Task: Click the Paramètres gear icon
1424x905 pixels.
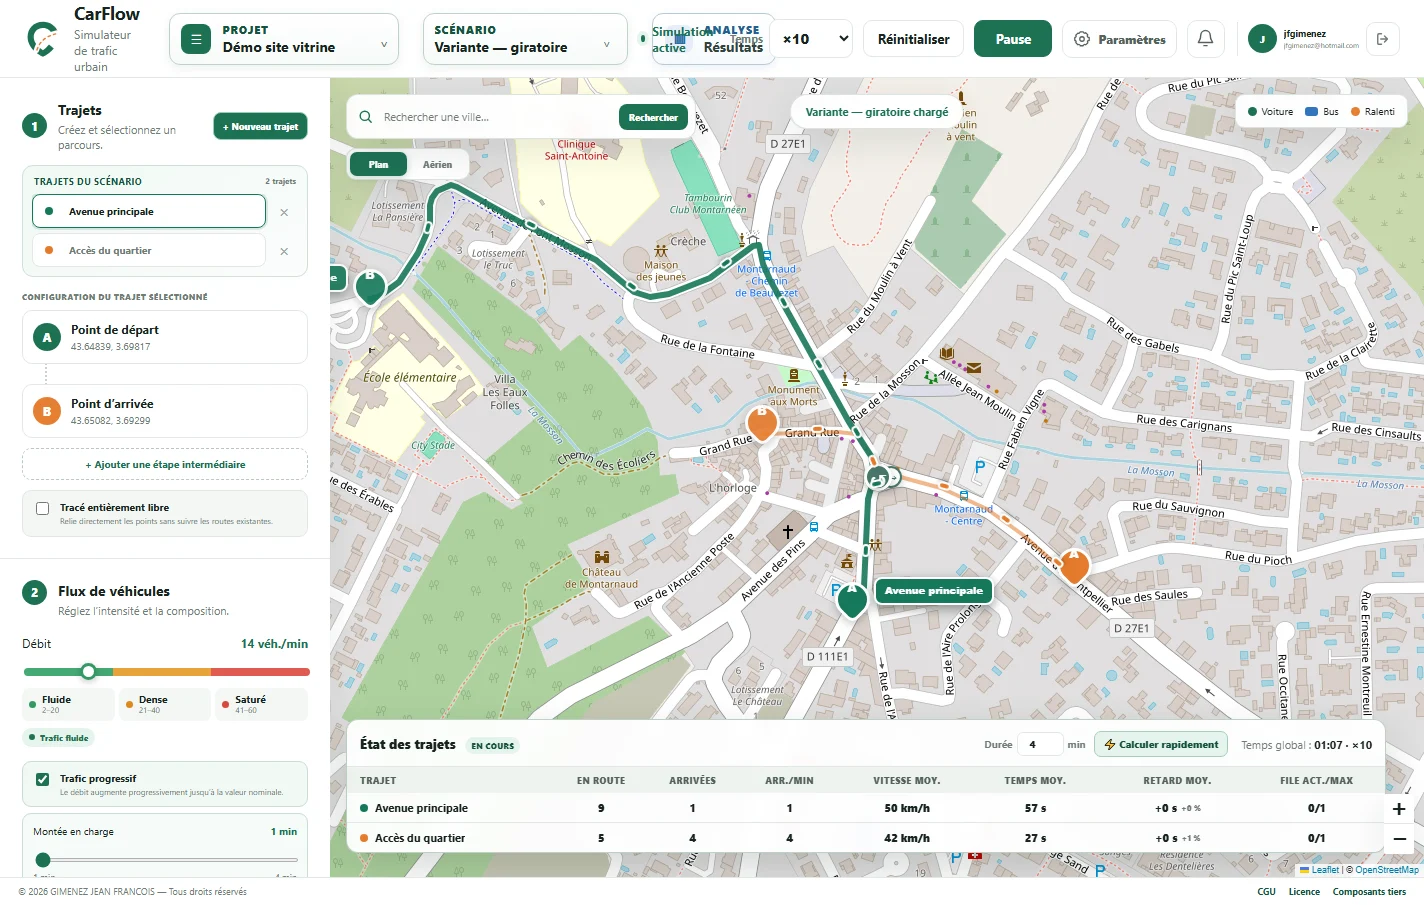Action: [1081, 39]
